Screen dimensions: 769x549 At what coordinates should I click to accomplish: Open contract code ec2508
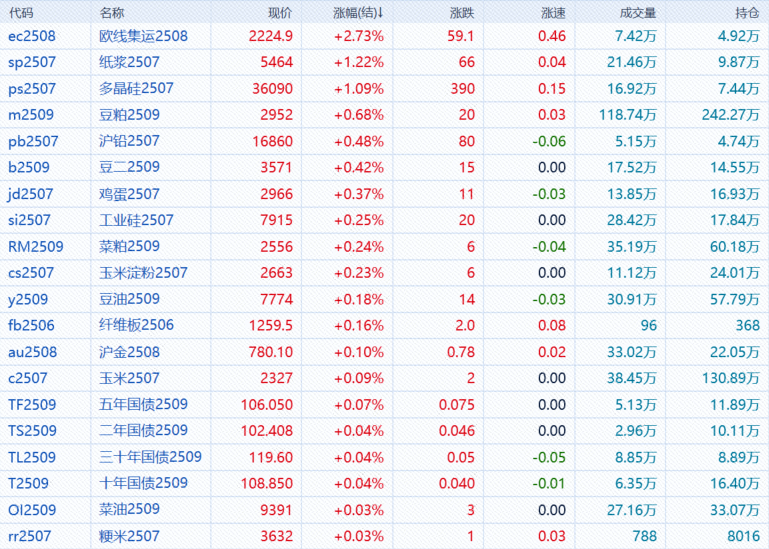[31, 36]
